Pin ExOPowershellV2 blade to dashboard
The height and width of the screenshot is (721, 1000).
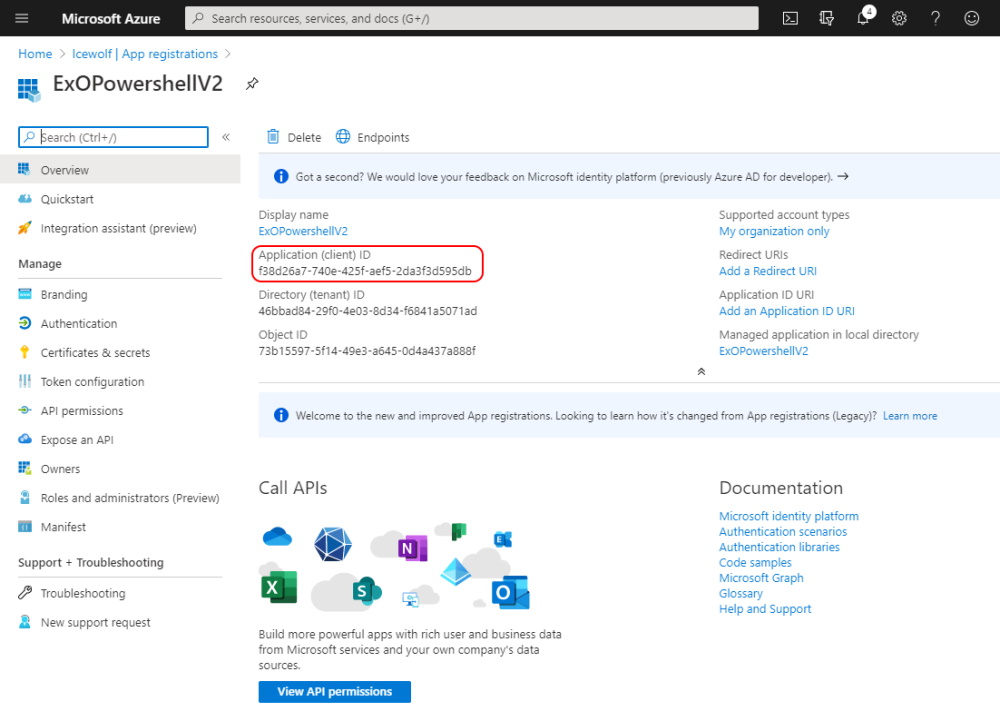[252, 84]
